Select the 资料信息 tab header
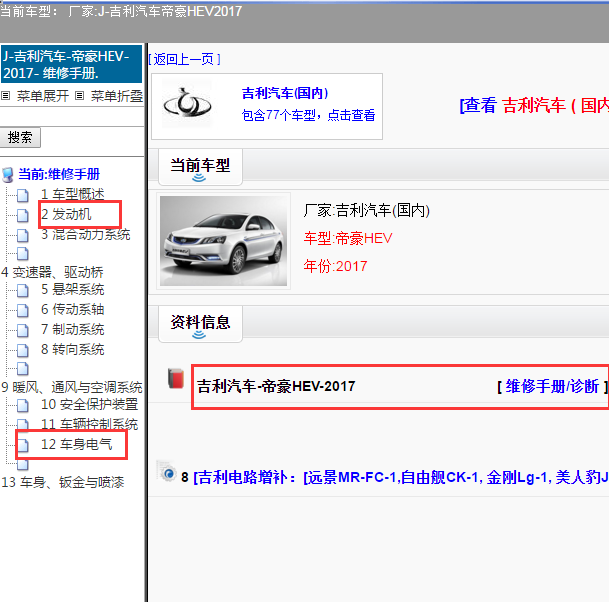 pyautogui.click(x=200, y=324)
